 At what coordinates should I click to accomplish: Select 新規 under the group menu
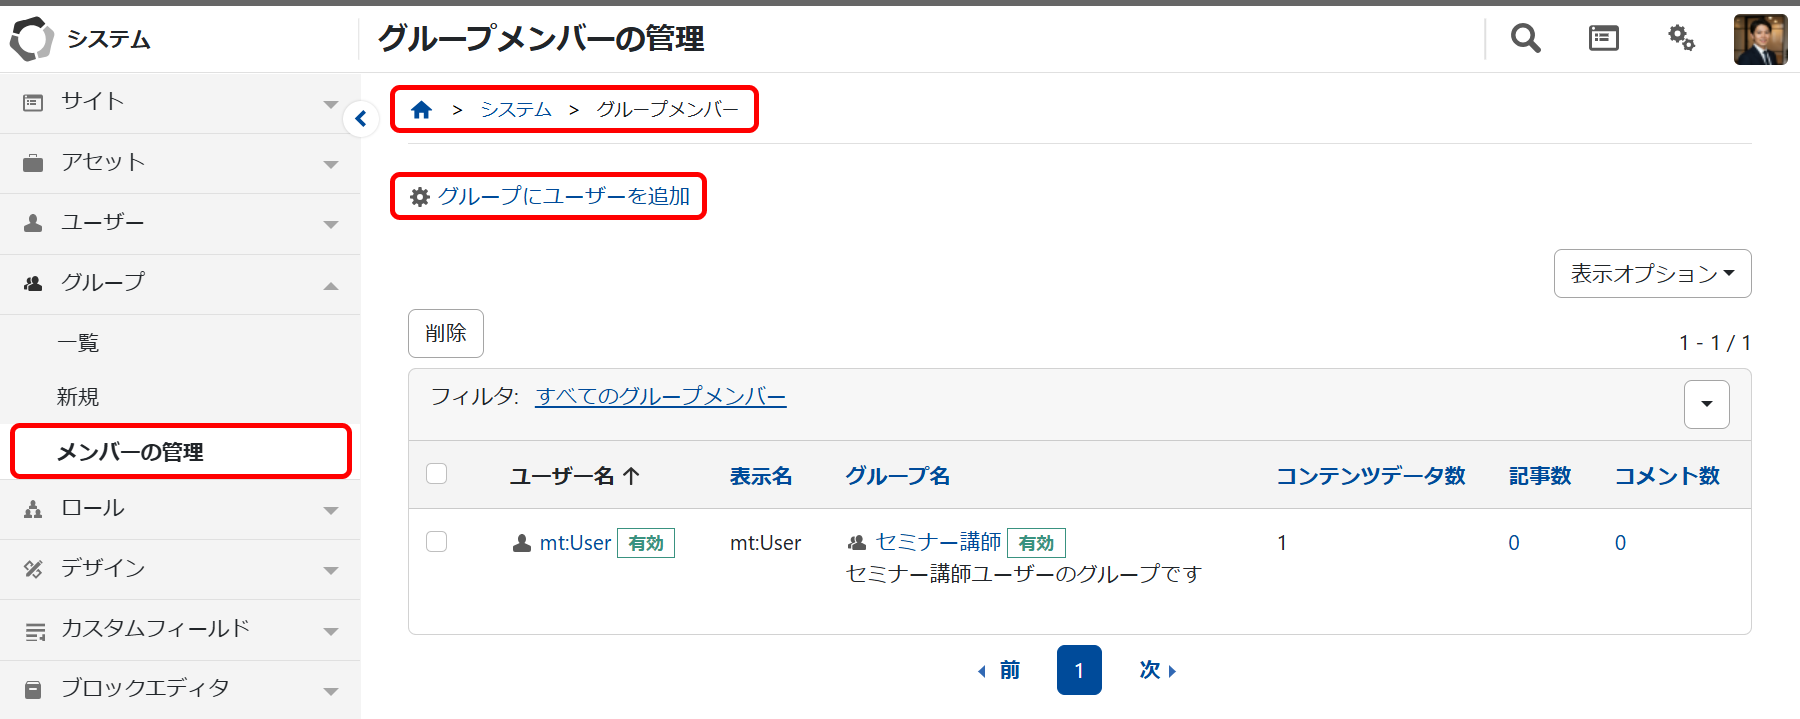pyautogui.click(x=78, y=397)
